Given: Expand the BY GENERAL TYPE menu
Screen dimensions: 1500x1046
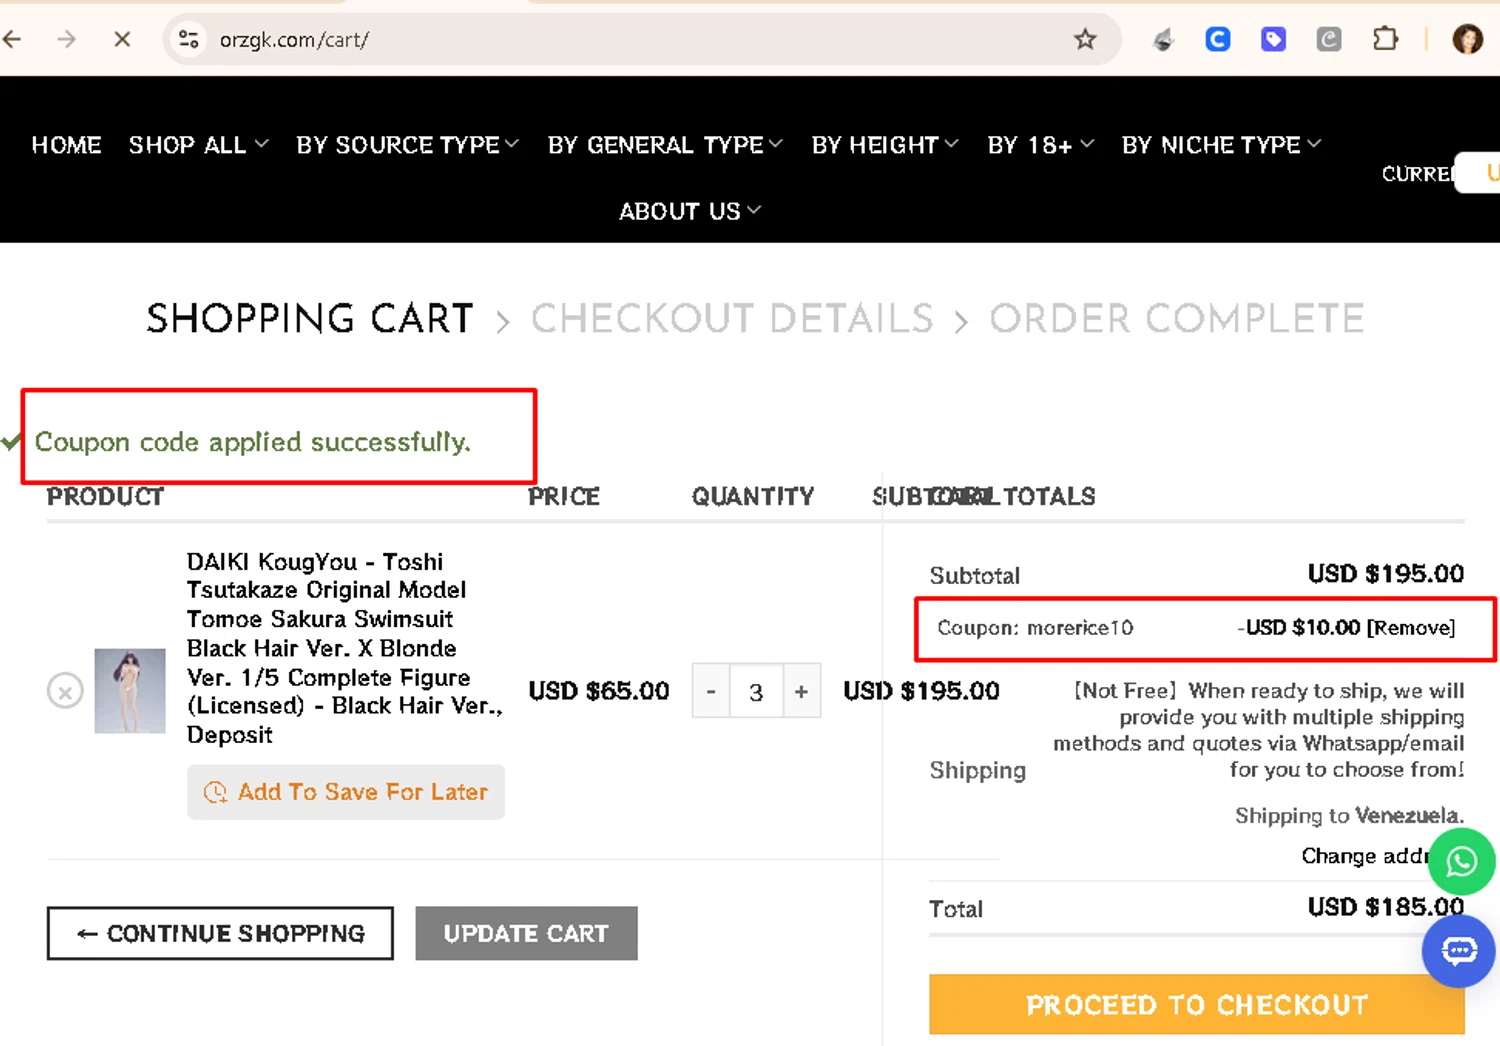Looking at the screenshot, I should point(665,145).
